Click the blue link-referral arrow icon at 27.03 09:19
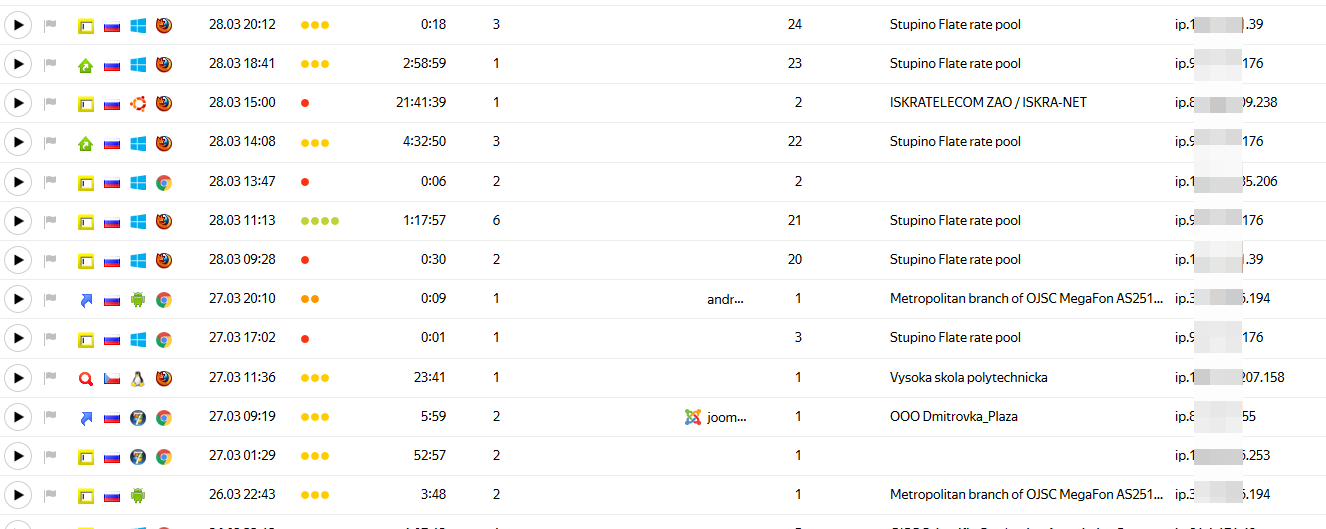 (86, 417)
